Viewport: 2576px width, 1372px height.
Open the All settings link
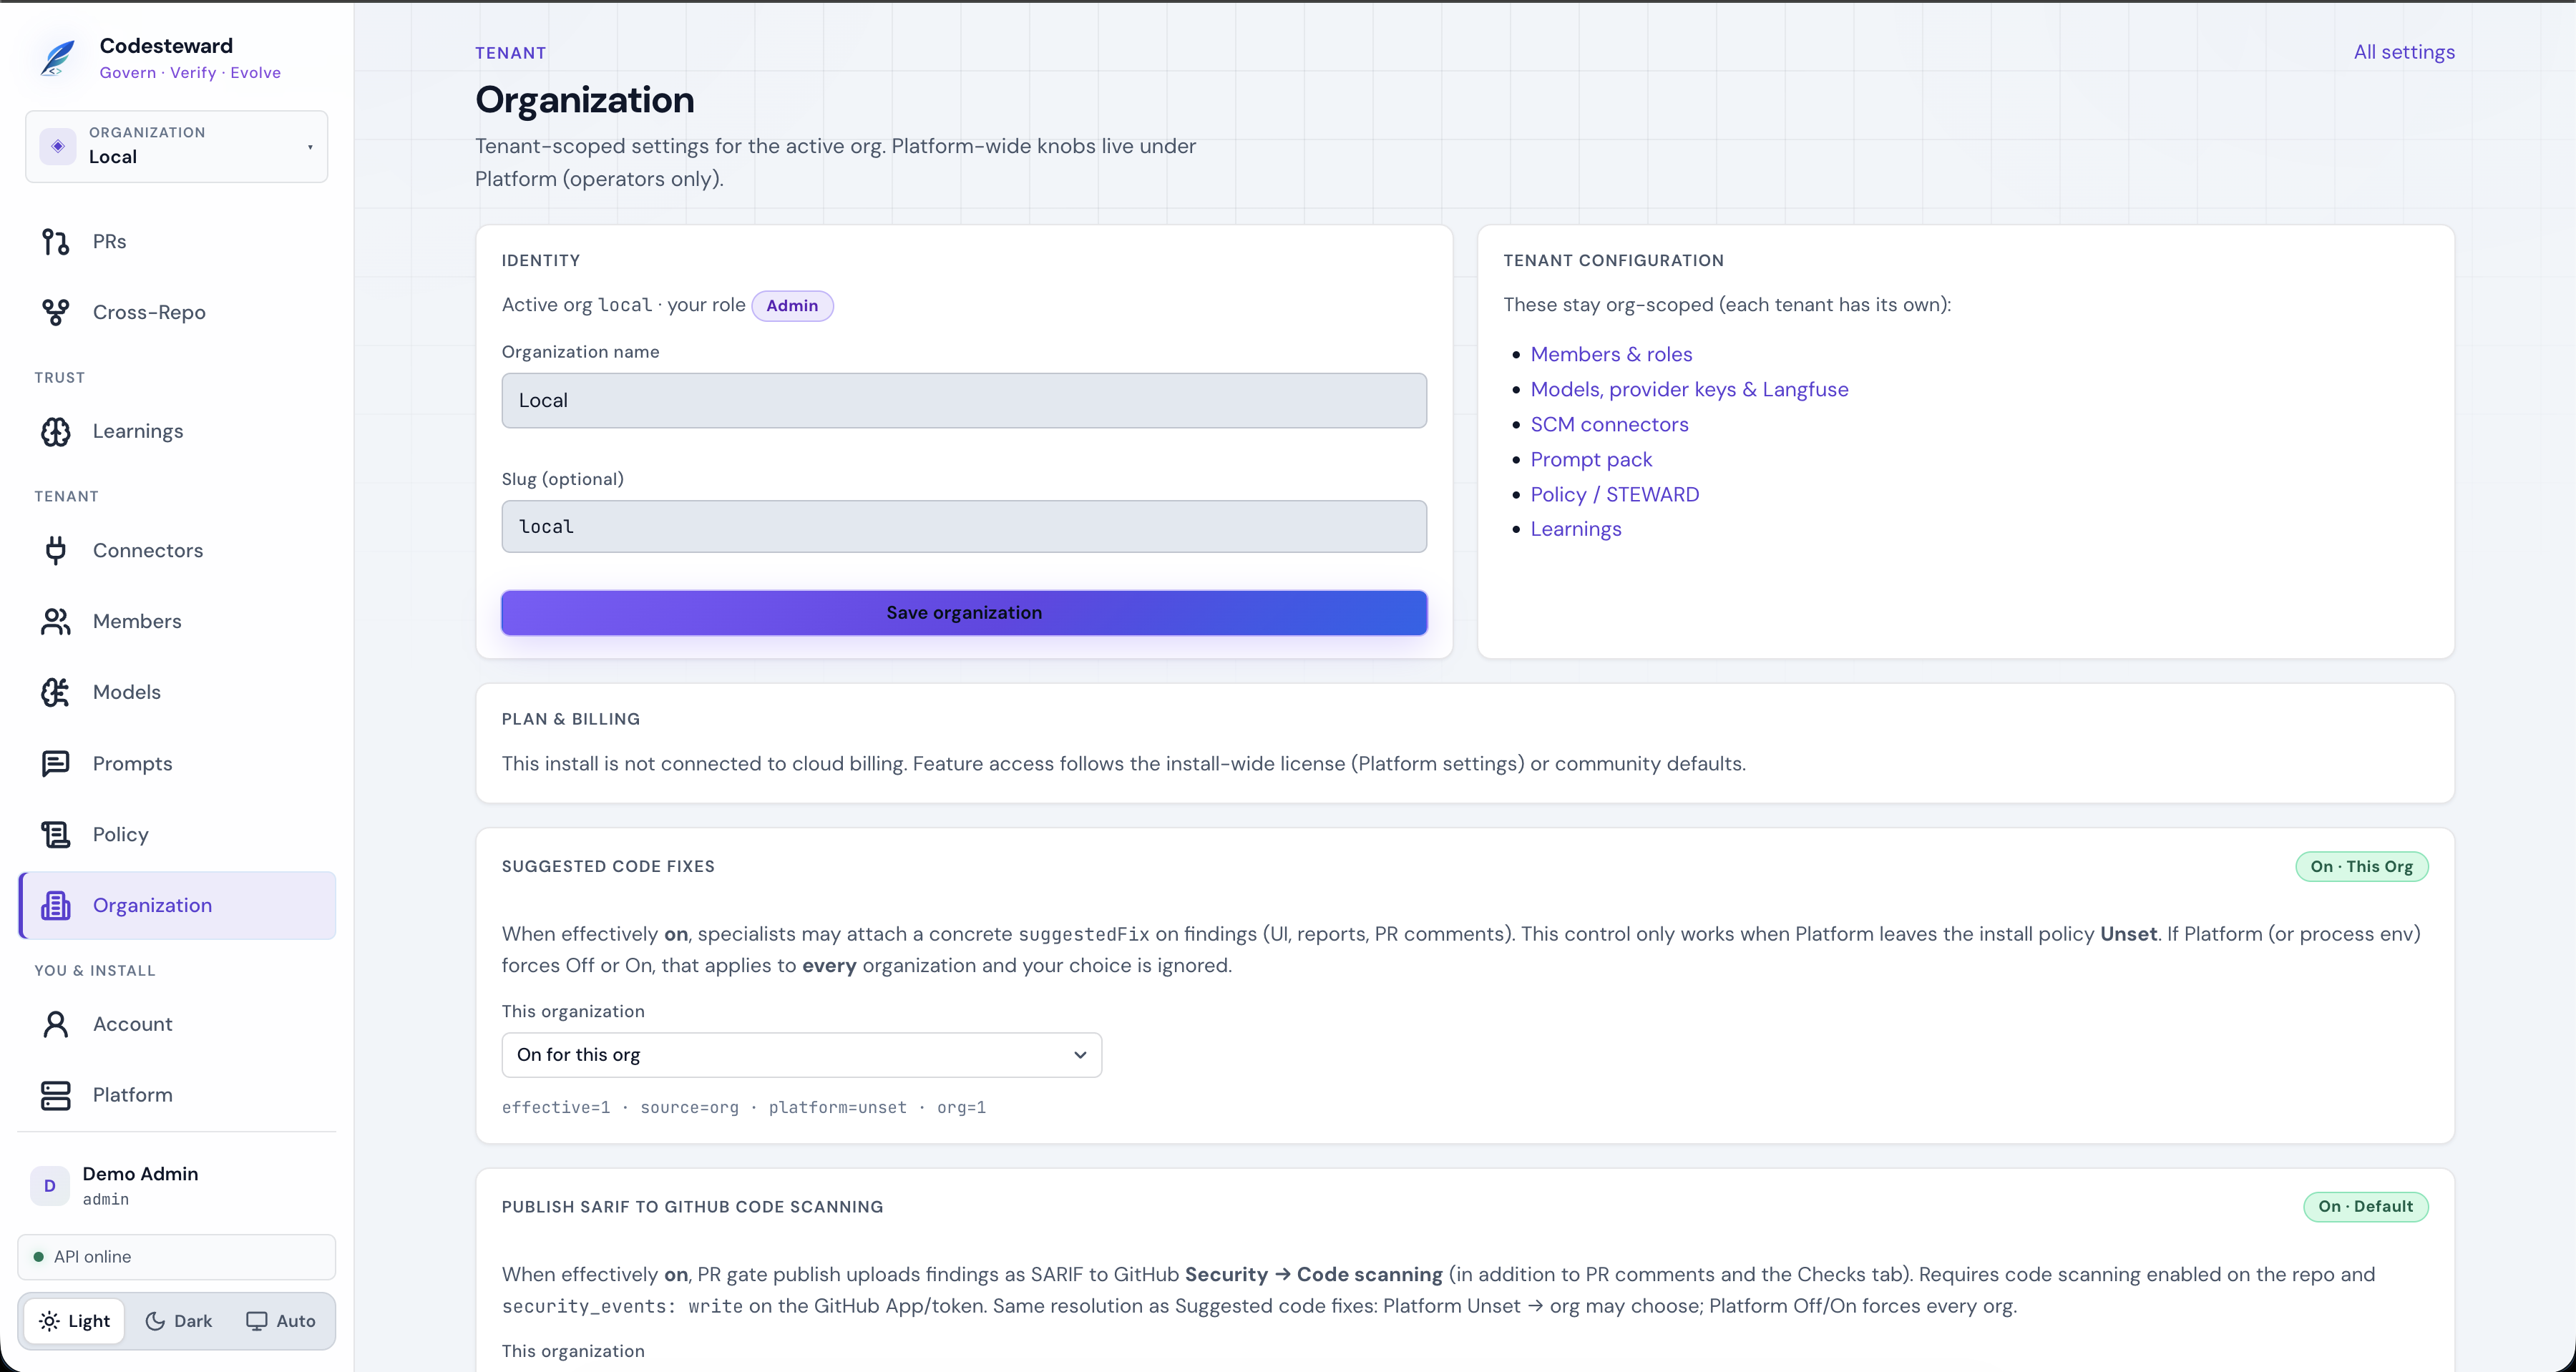[2404, 52]
